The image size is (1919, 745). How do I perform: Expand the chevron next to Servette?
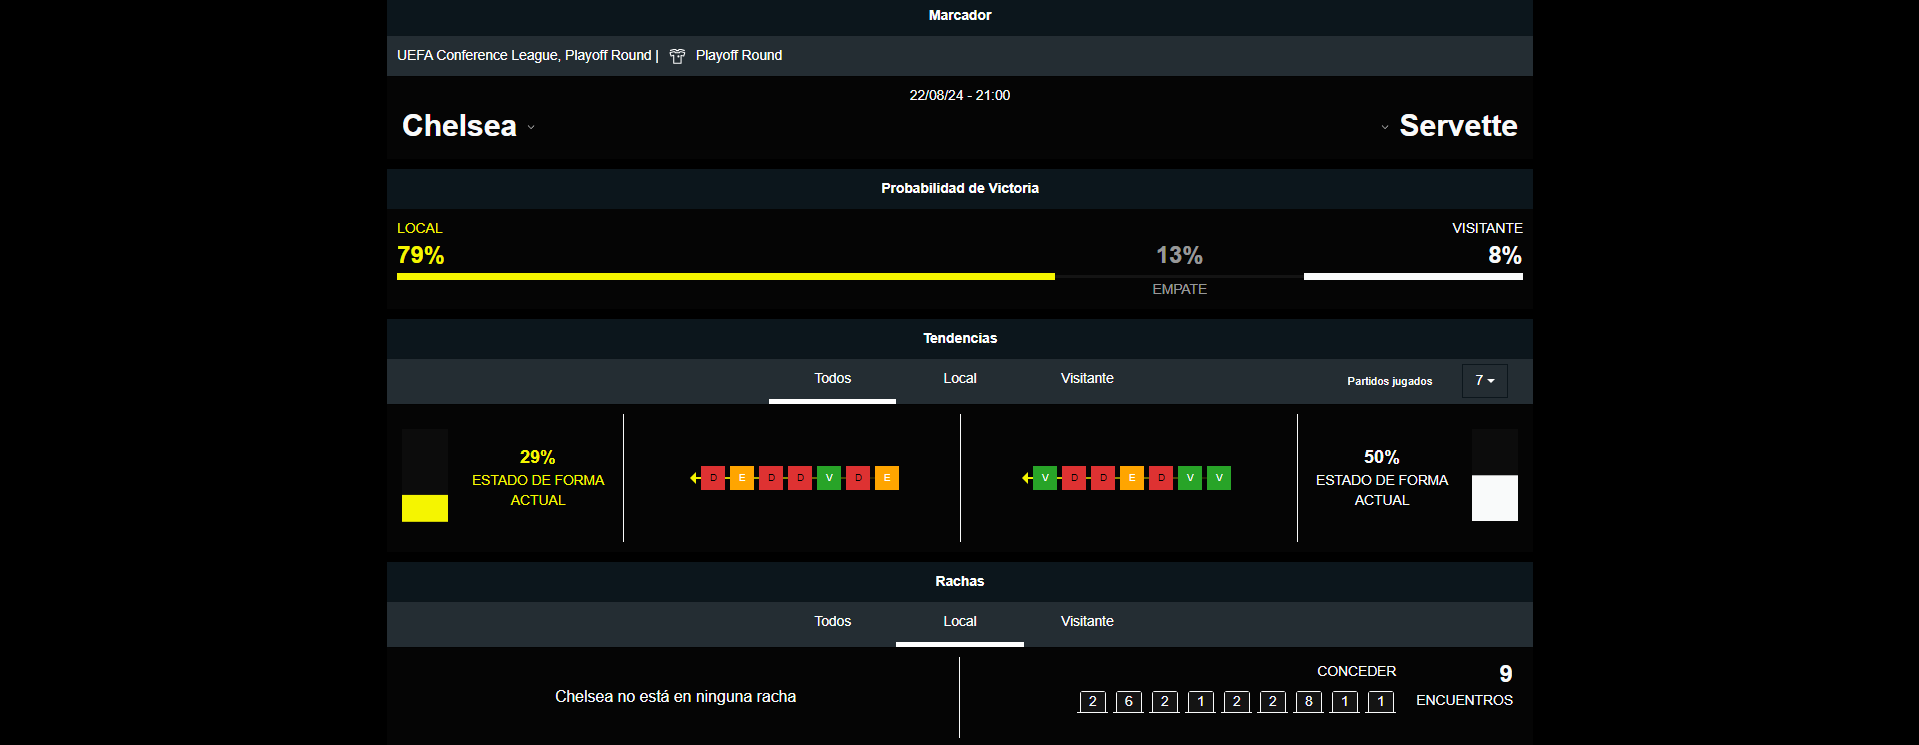point(1385,127)
